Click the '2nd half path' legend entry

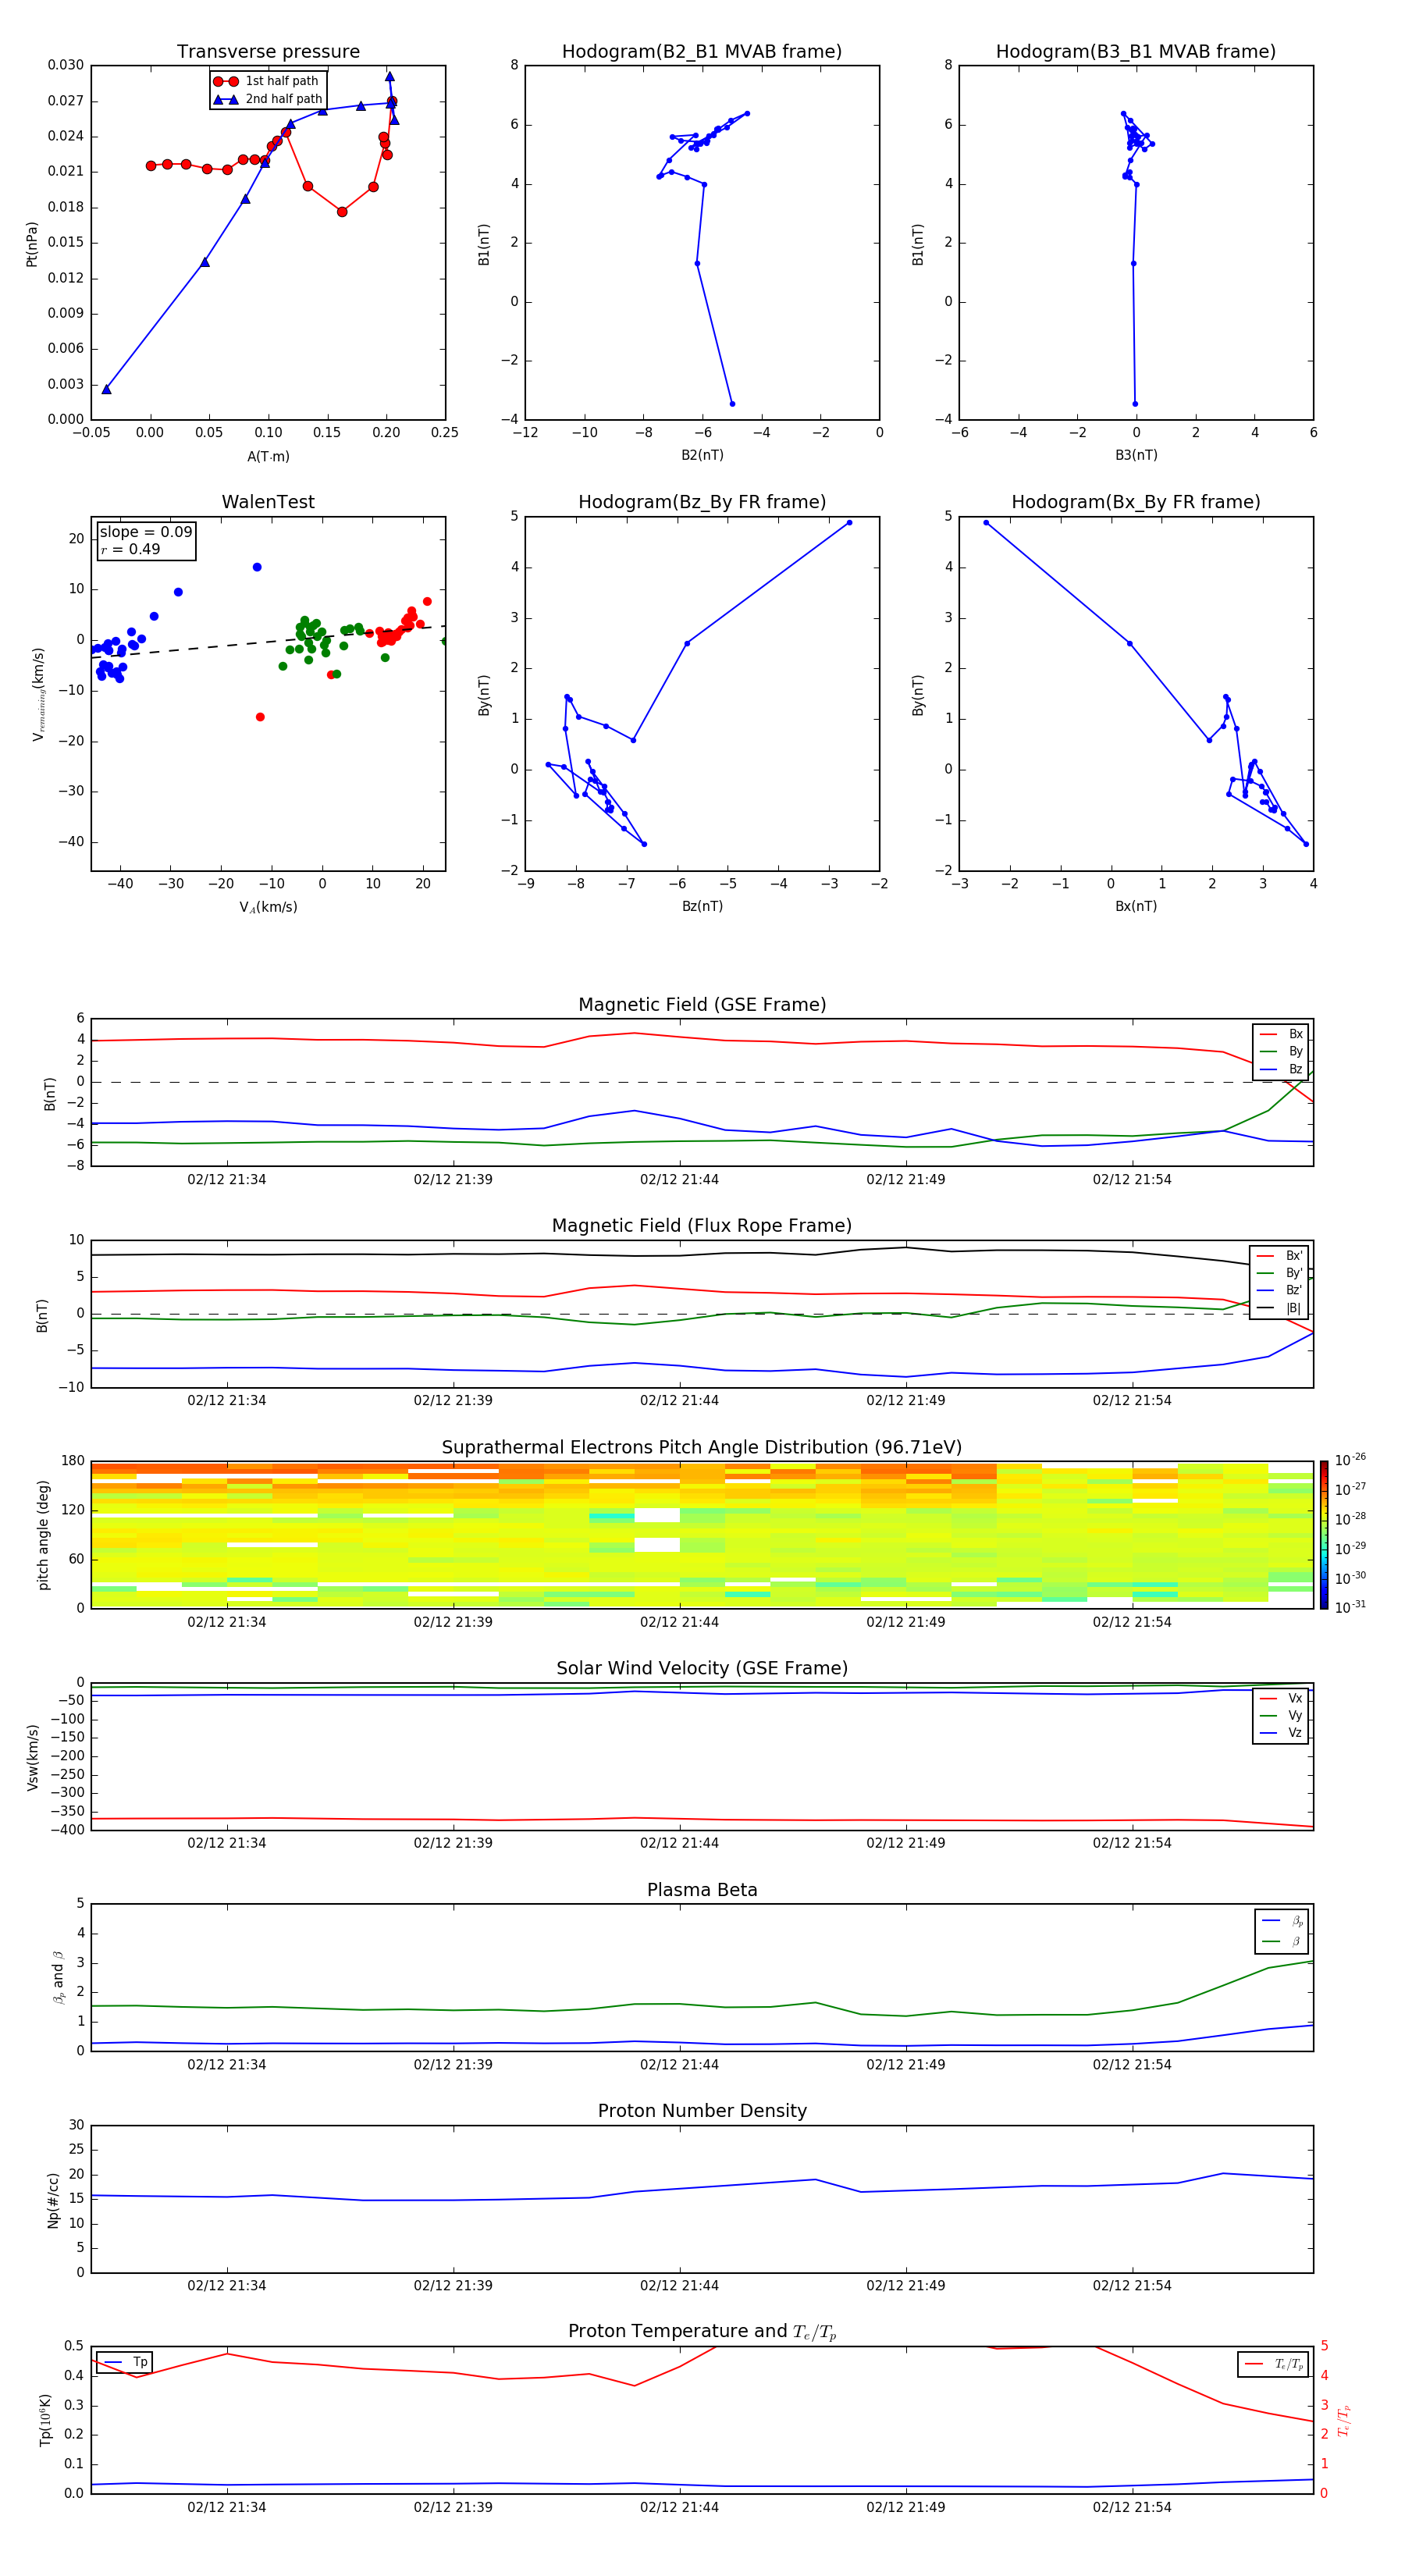click(268, 99)
